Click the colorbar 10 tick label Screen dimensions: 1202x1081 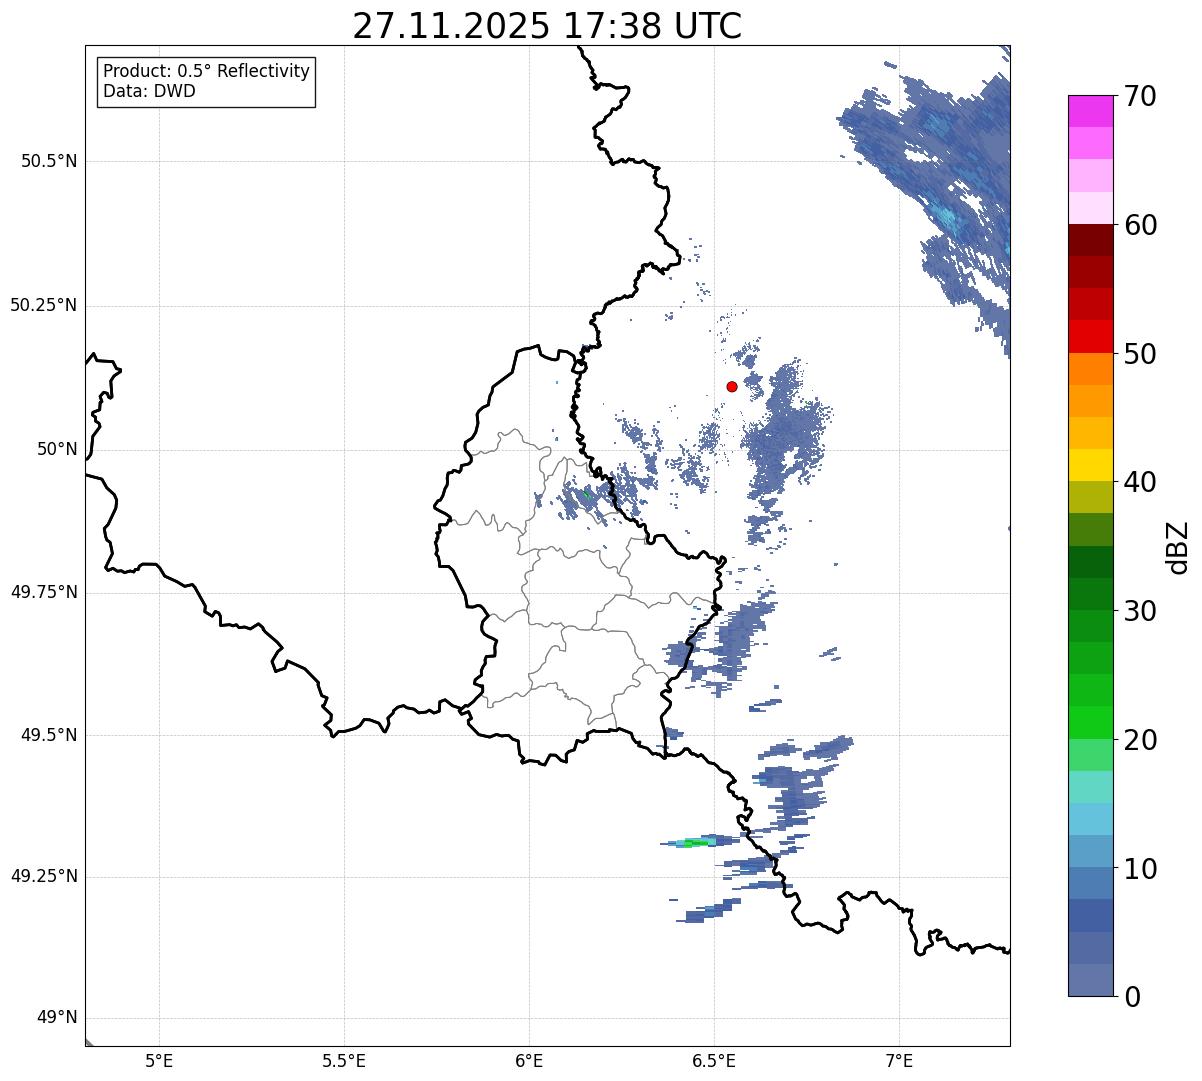pyautogui.click(x=1140, y=870)
